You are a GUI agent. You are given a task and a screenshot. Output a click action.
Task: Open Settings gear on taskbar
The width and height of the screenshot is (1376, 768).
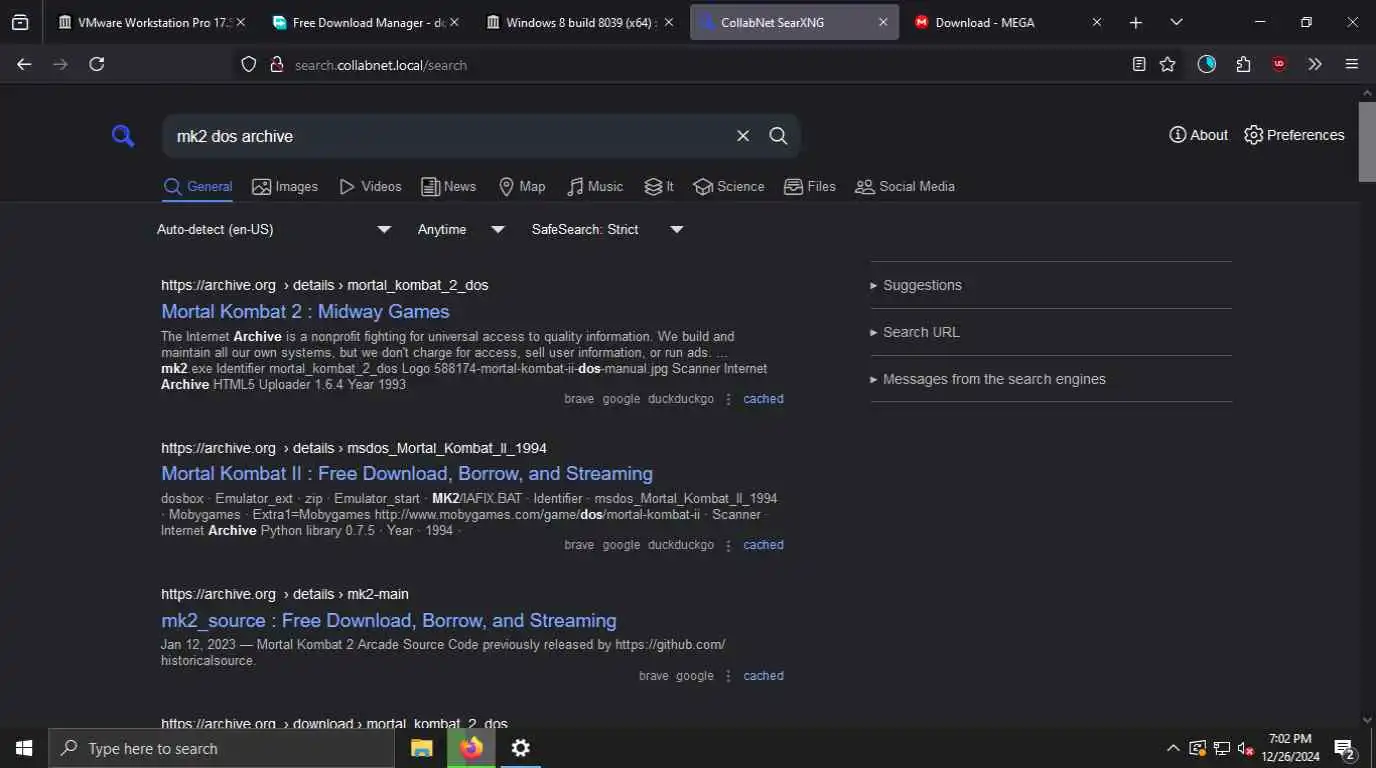tap(521, 748)
